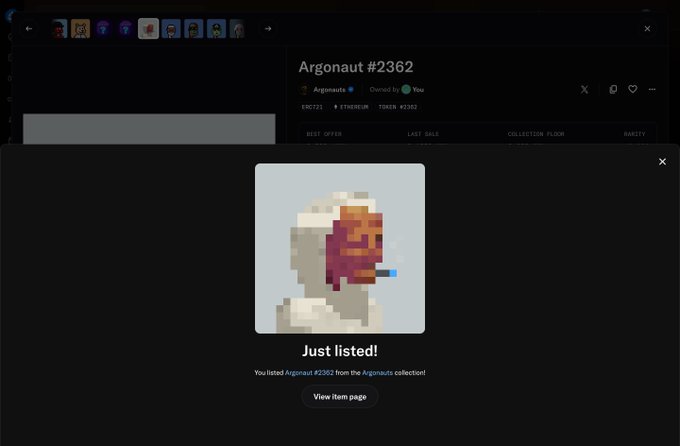
Task: Select the red-faced bowler hat thumbnail
Action: tap(59, 29)
